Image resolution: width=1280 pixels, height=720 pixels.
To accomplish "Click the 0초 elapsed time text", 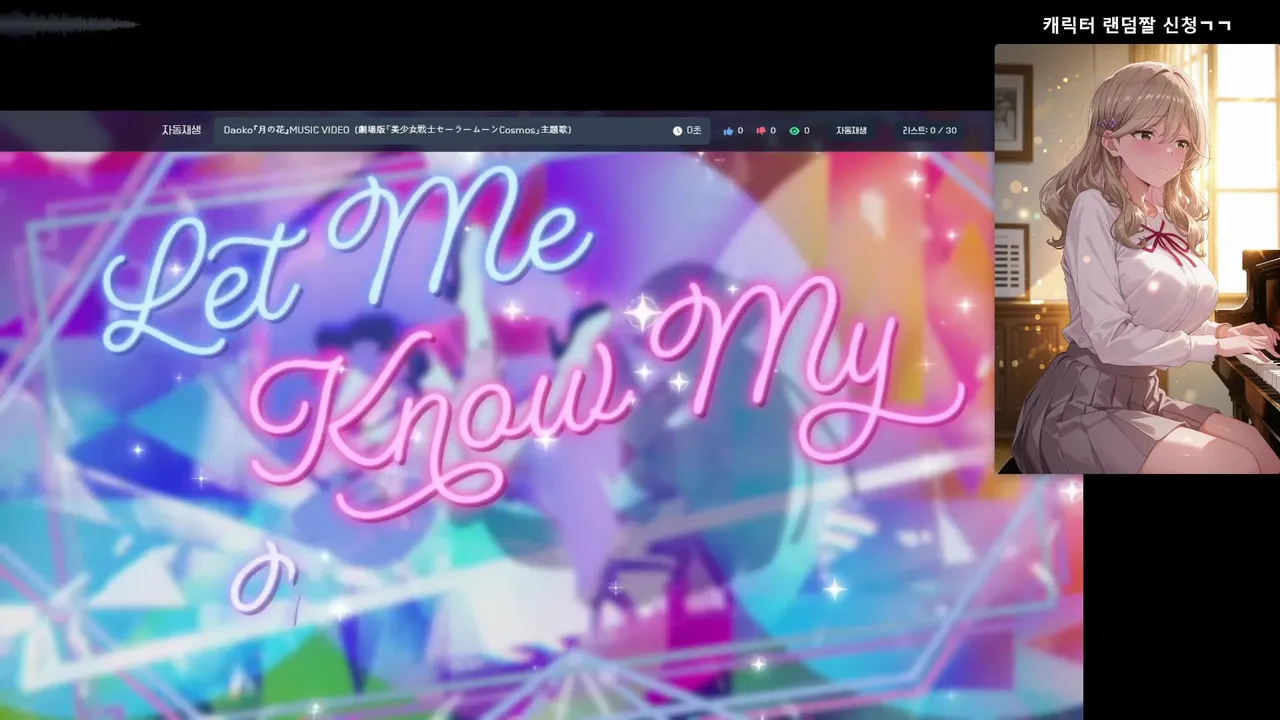I will click(694, 131).
